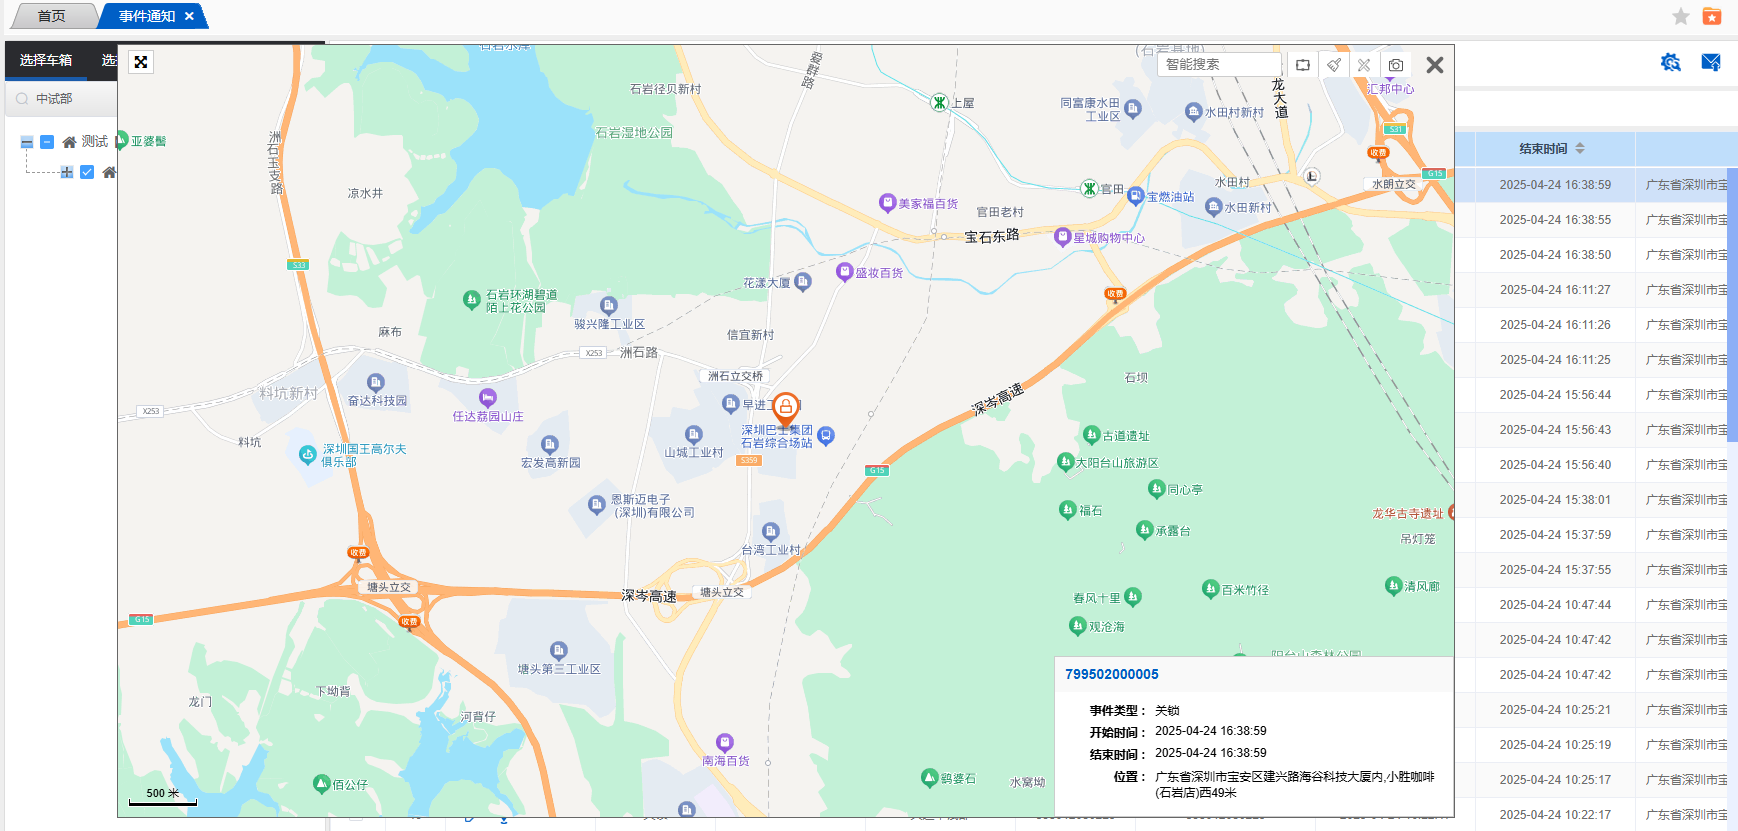Click the 智能搜索 search input
The image size is (1738, 831).
click(x=1219, y=65)
